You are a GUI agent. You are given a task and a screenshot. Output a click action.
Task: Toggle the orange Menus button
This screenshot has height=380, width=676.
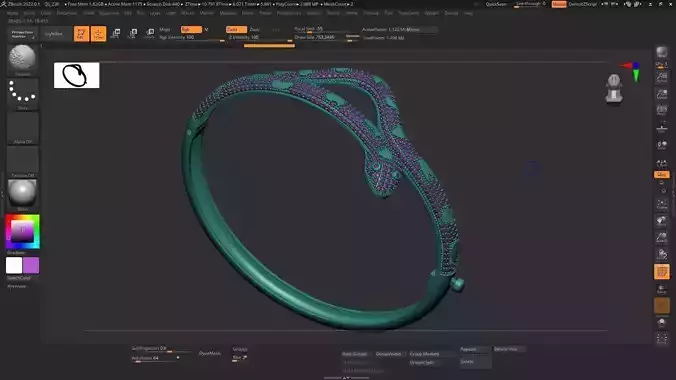(x=559, y=4)
